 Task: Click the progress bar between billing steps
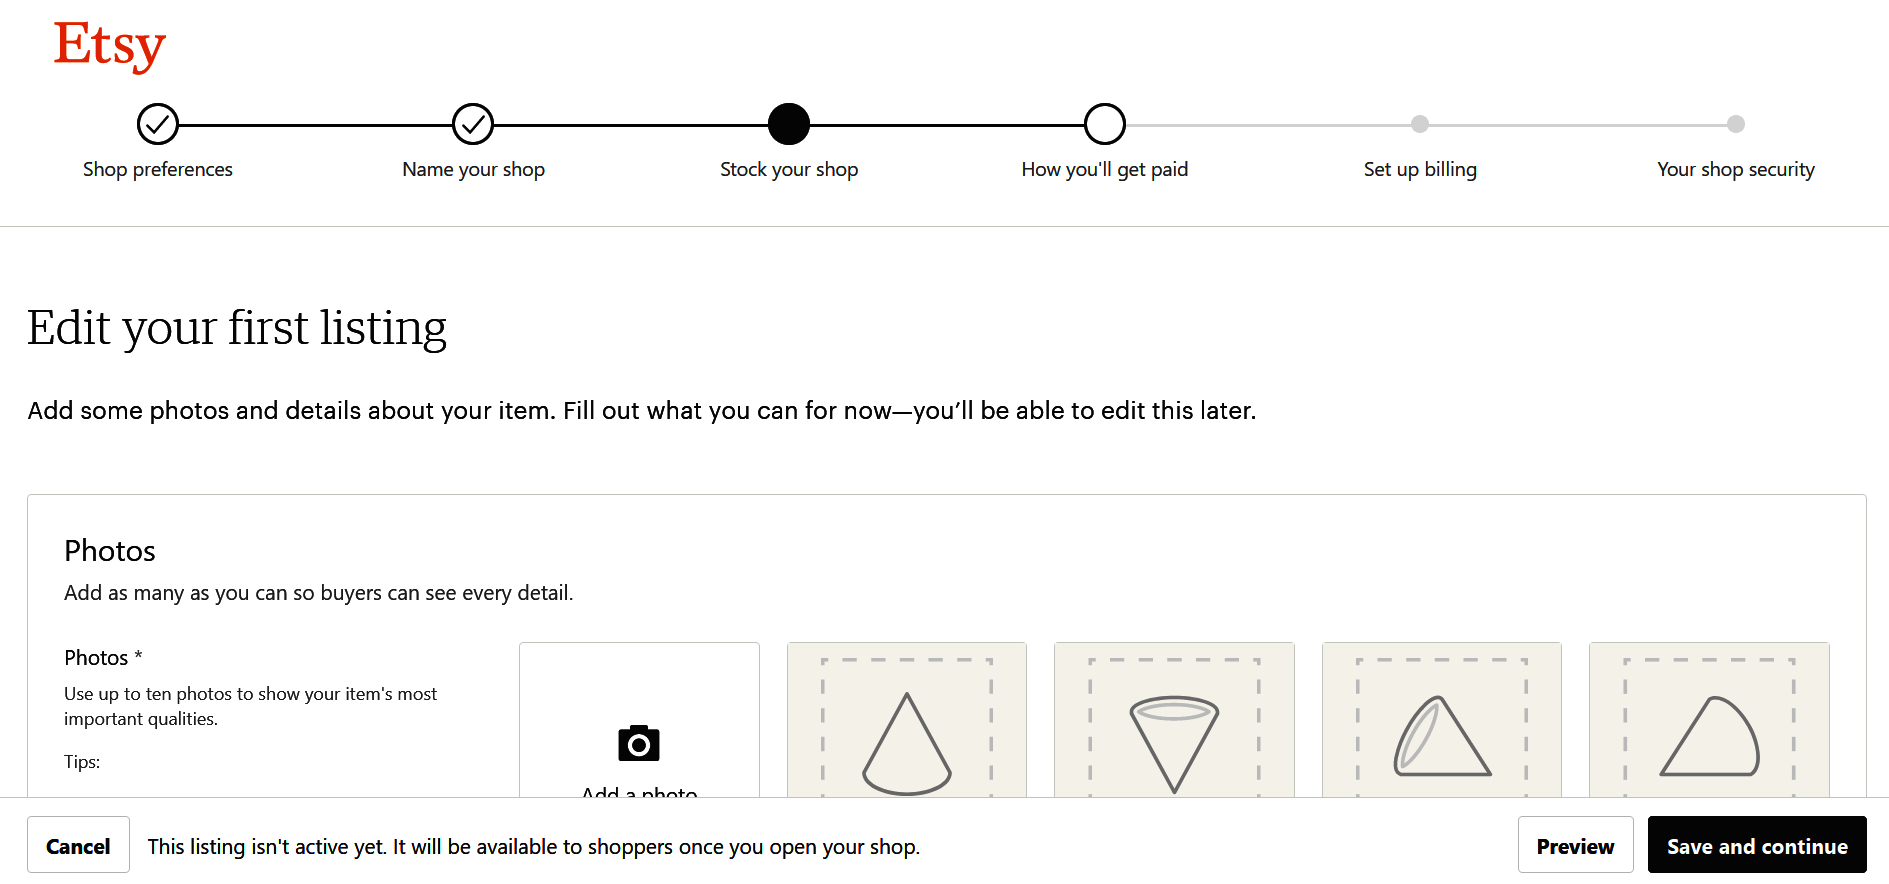pos(1578,124)
